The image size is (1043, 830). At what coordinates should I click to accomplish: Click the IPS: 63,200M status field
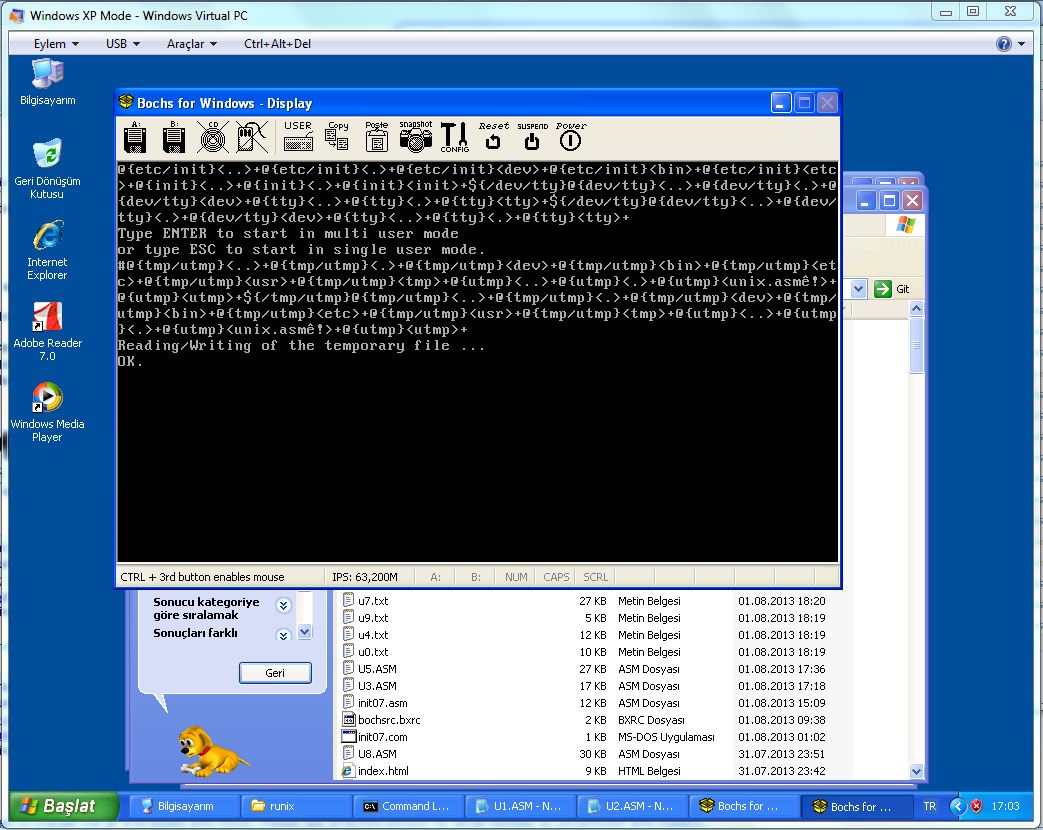[x=369, y=577]
